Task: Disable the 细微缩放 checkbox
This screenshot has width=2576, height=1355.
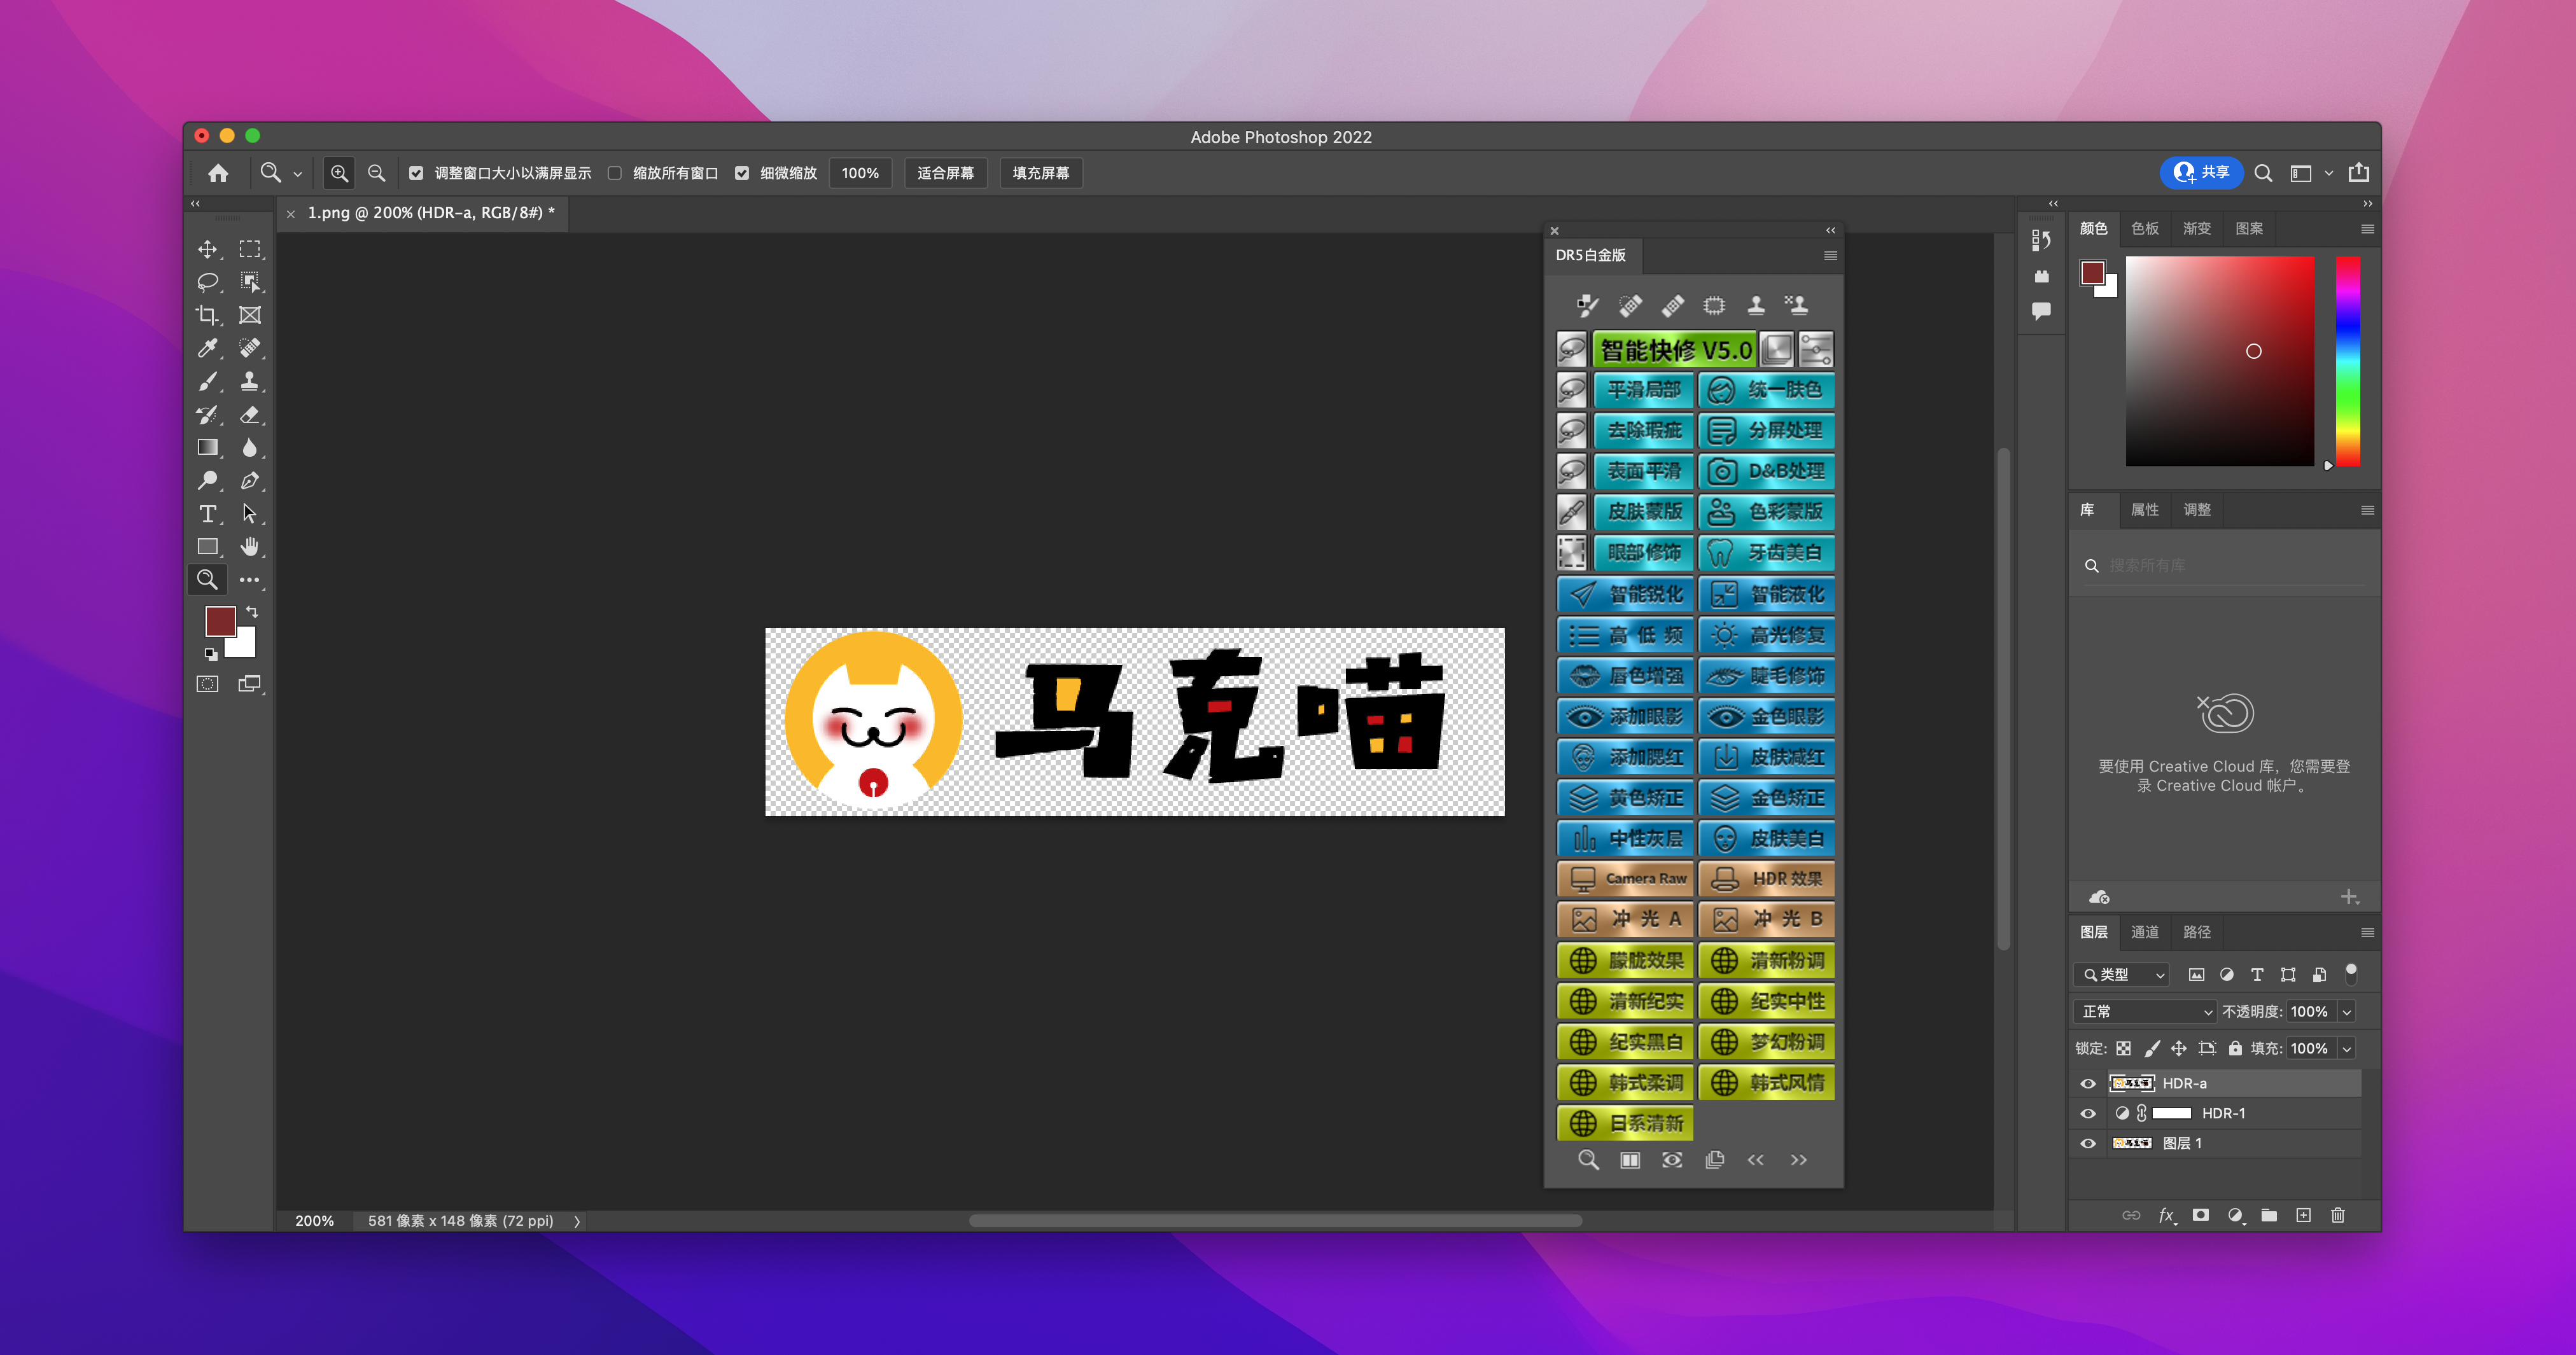Action: coord(742,173)
